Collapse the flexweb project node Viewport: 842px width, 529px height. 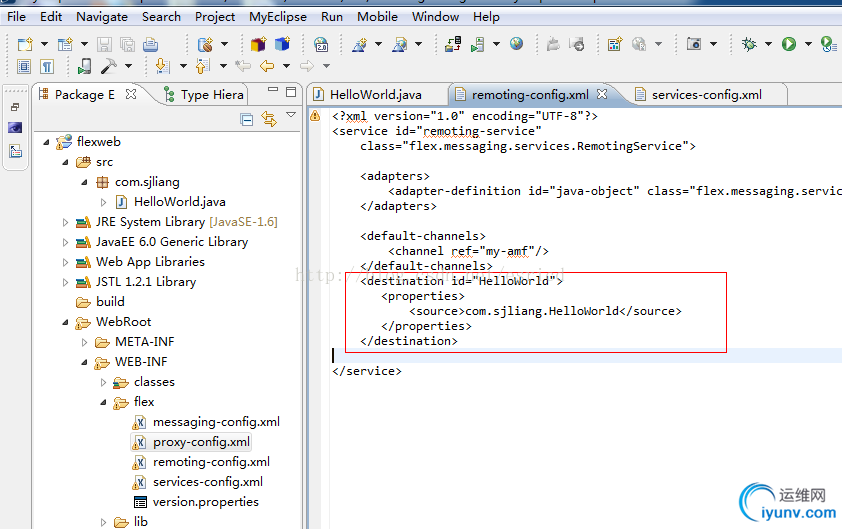pyautogui.click(x=46, y=142)
